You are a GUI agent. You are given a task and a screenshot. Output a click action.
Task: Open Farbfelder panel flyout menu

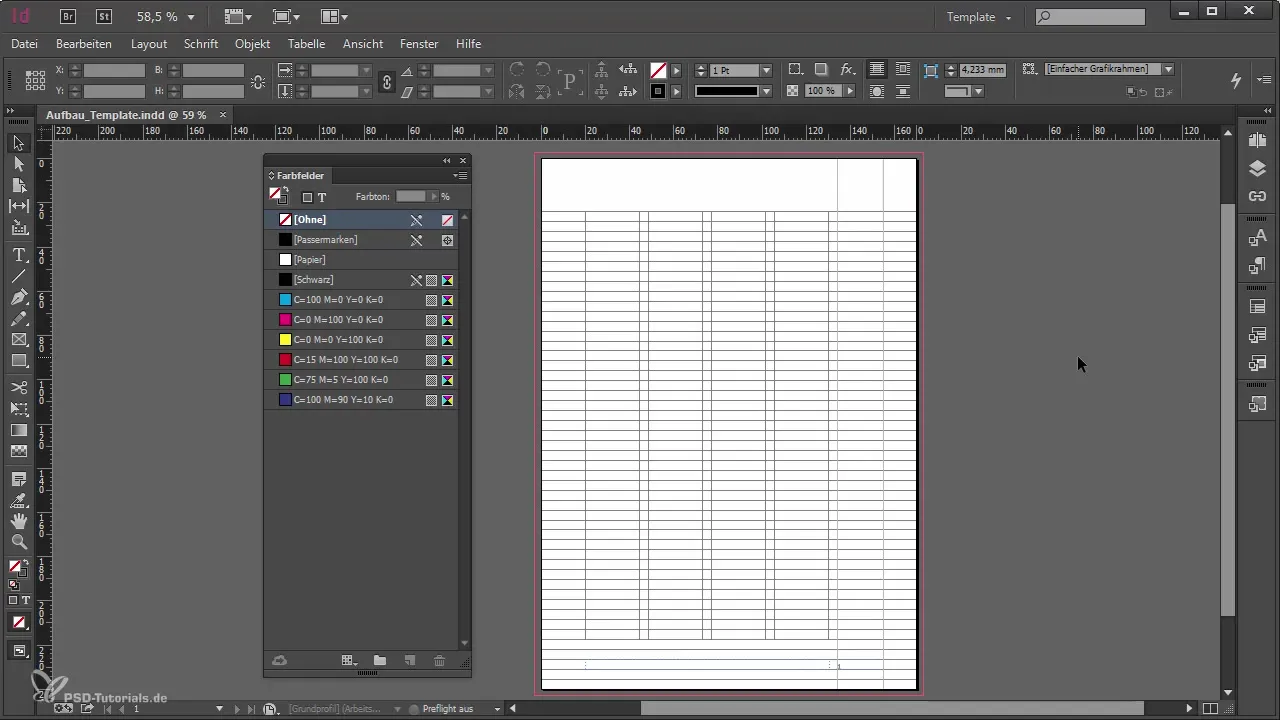coord(460,176)
